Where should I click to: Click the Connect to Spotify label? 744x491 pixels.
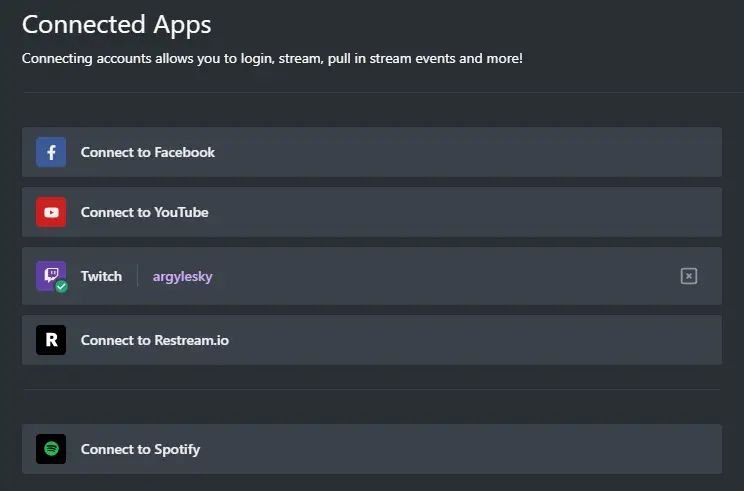point(141,449)
